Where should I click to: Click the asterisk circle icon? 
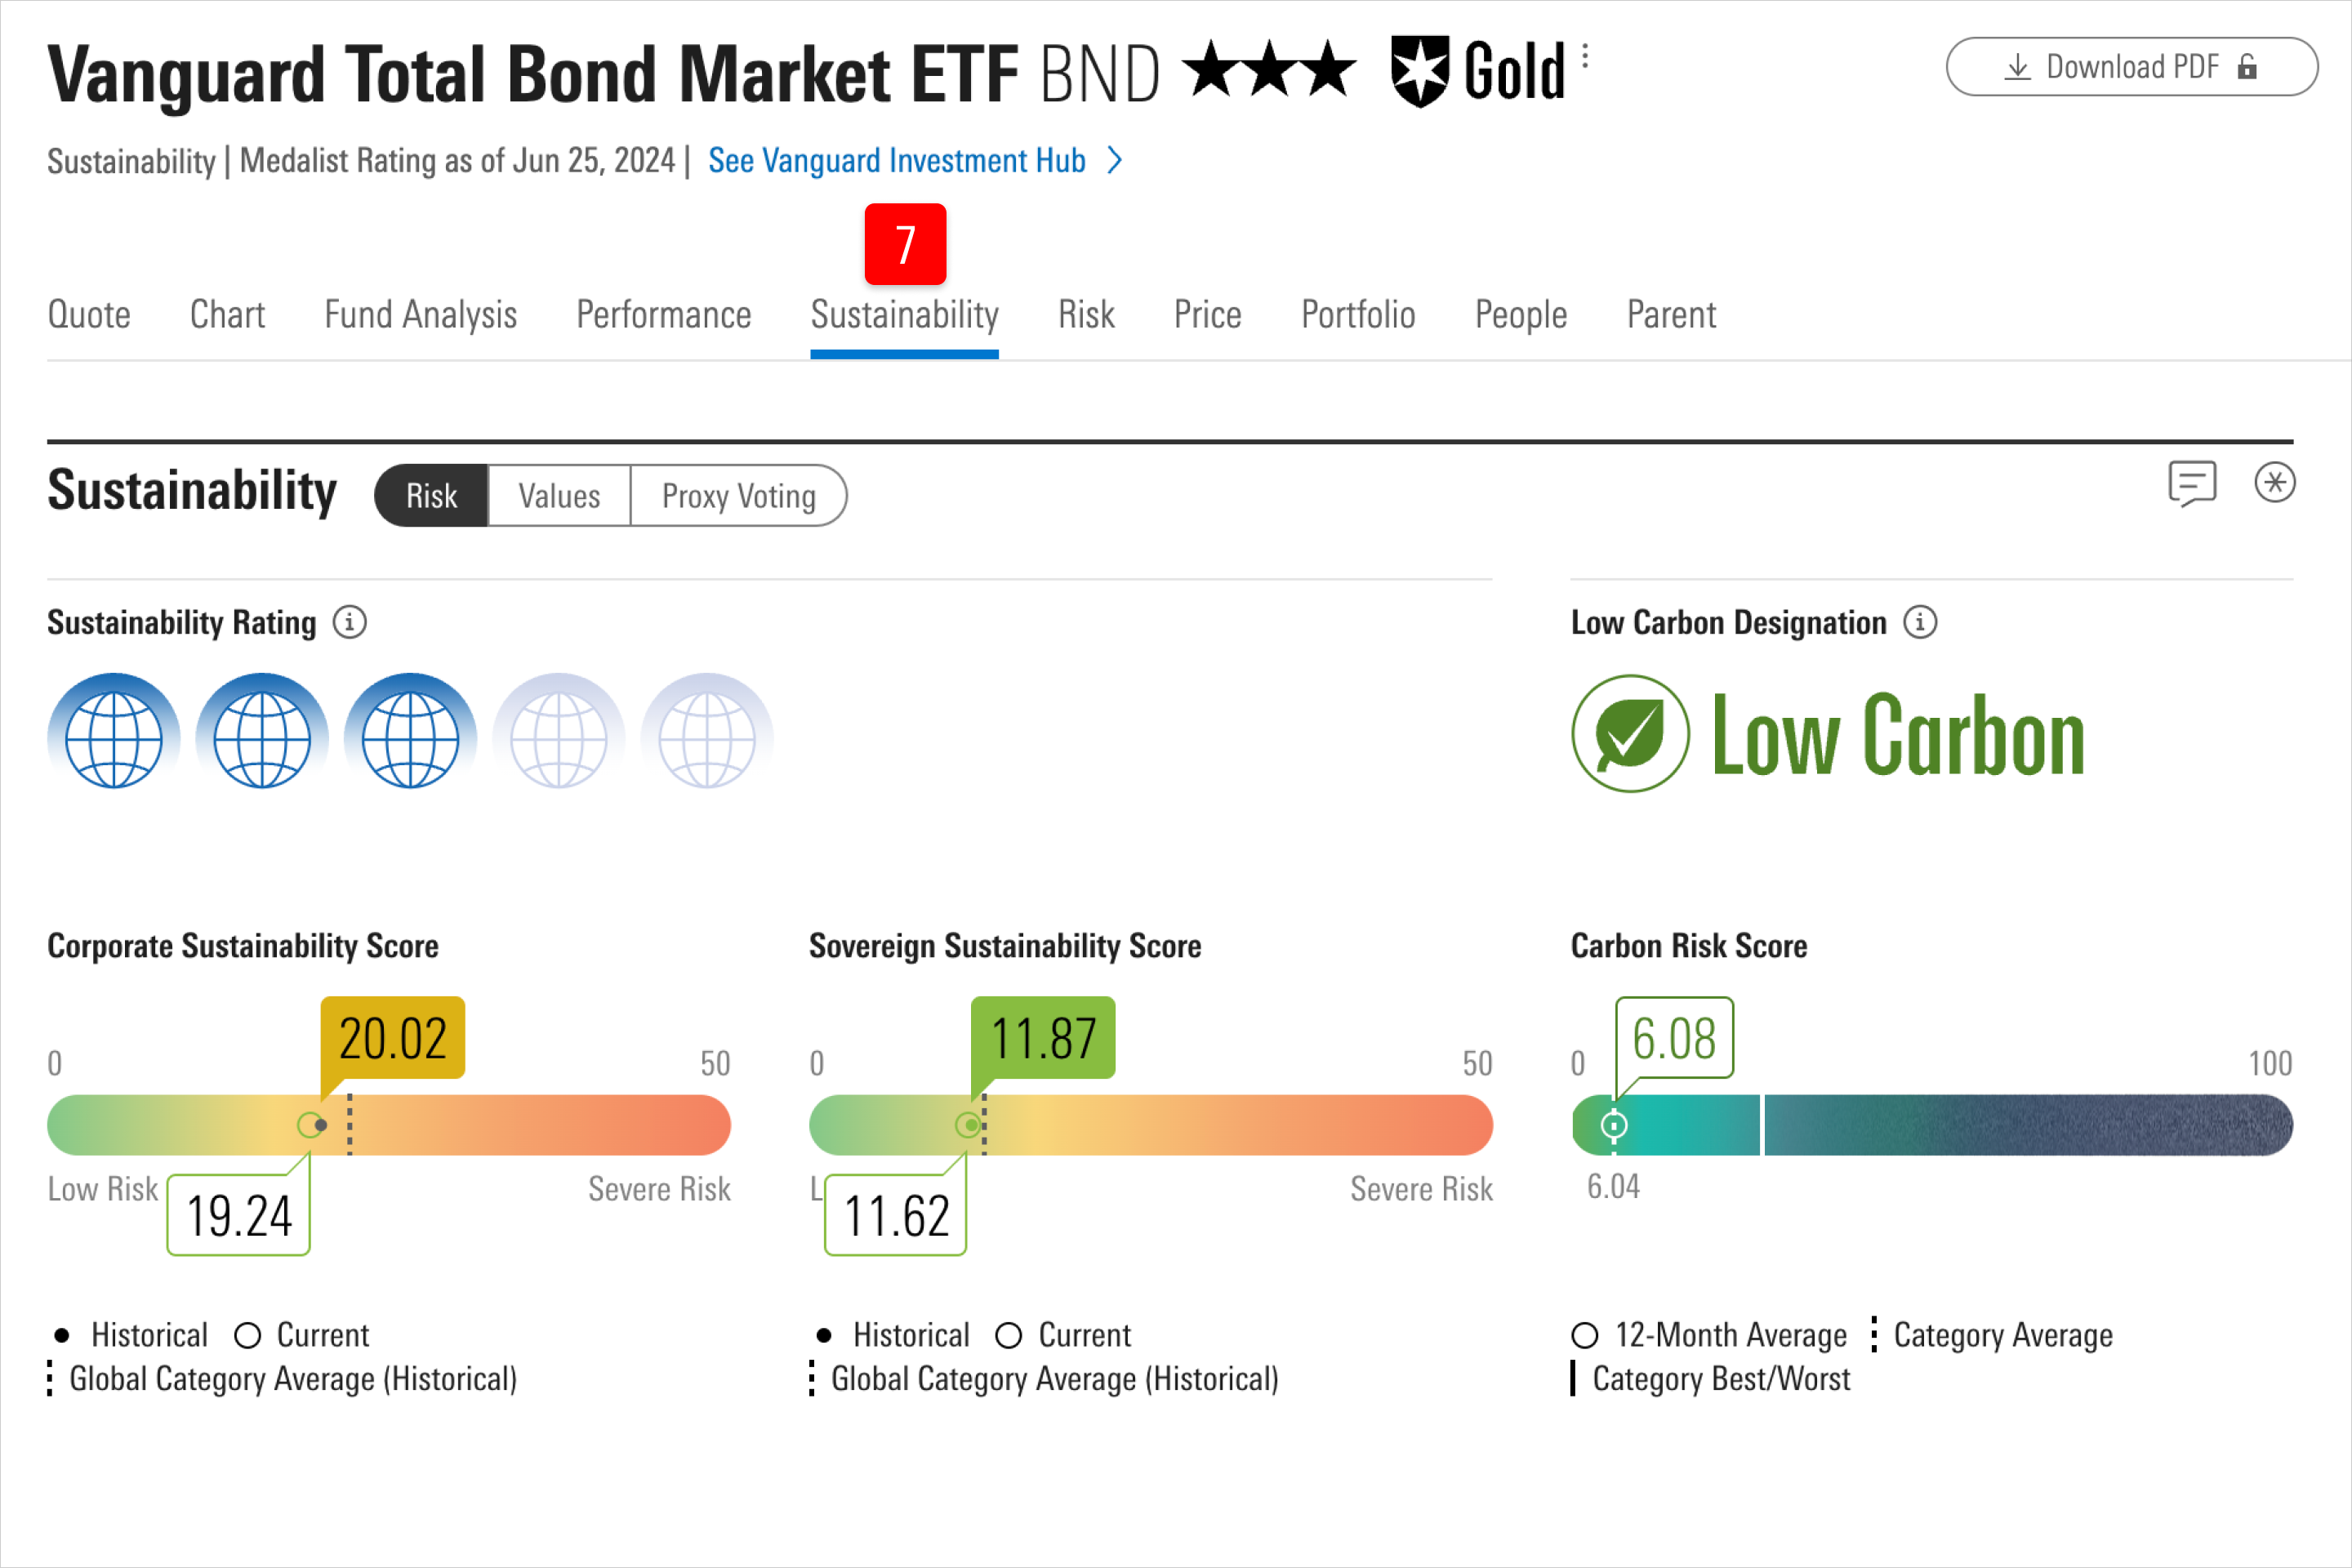pos(2274,483)
